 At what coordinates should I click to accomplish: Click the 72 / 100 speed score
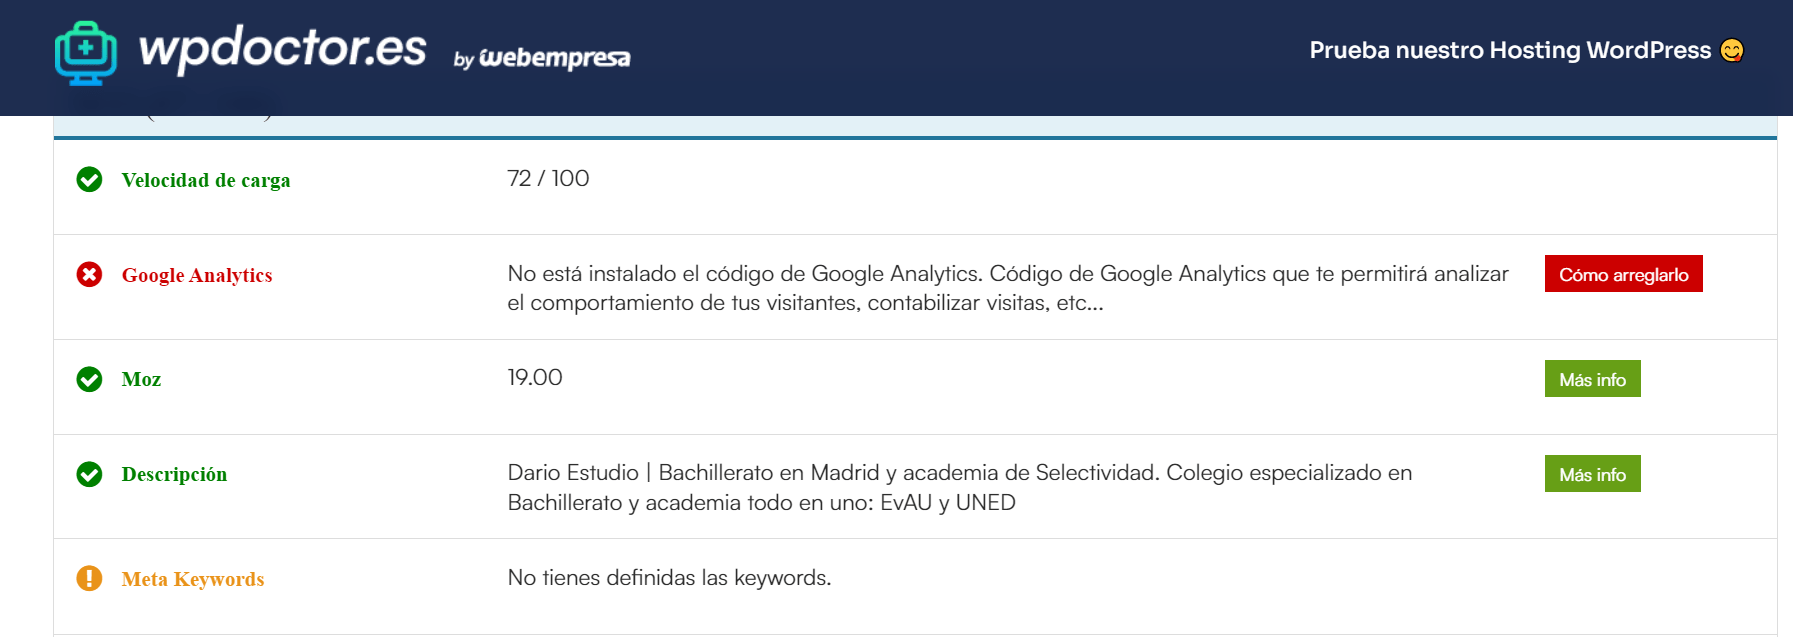coord(548,178)
